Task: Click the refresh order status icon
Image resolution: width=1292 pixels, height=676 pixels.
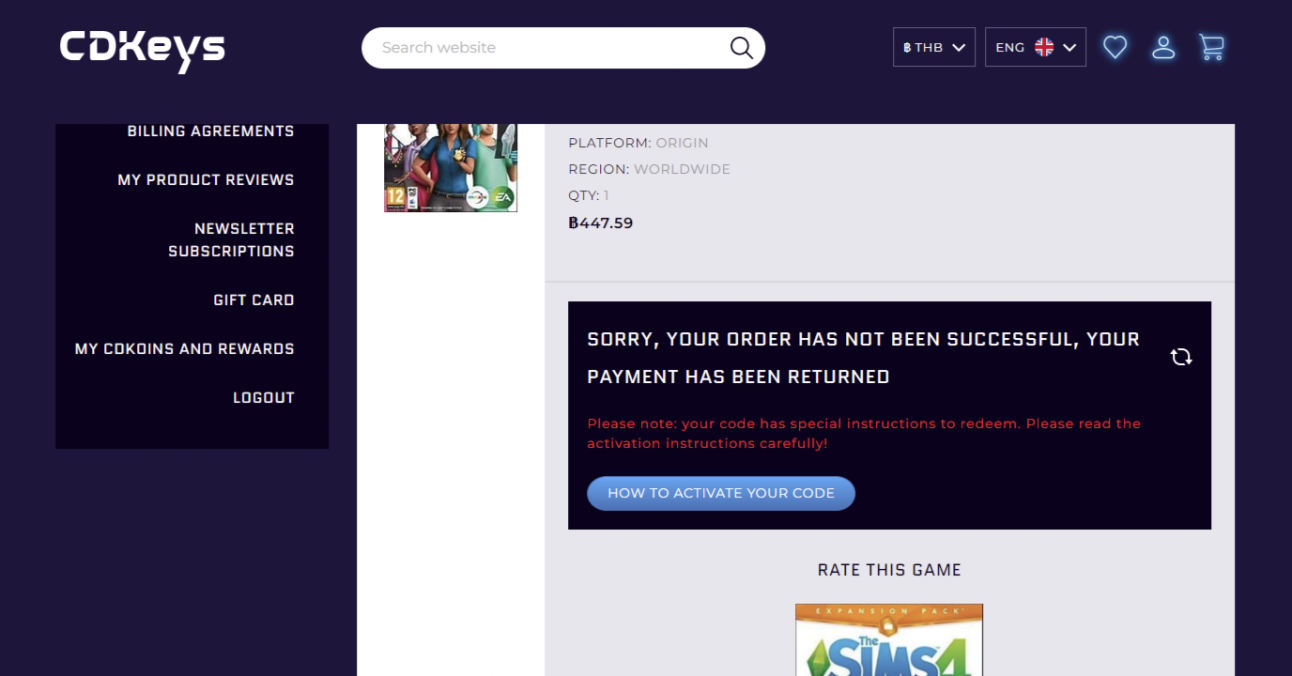Action: [1181, 357]
